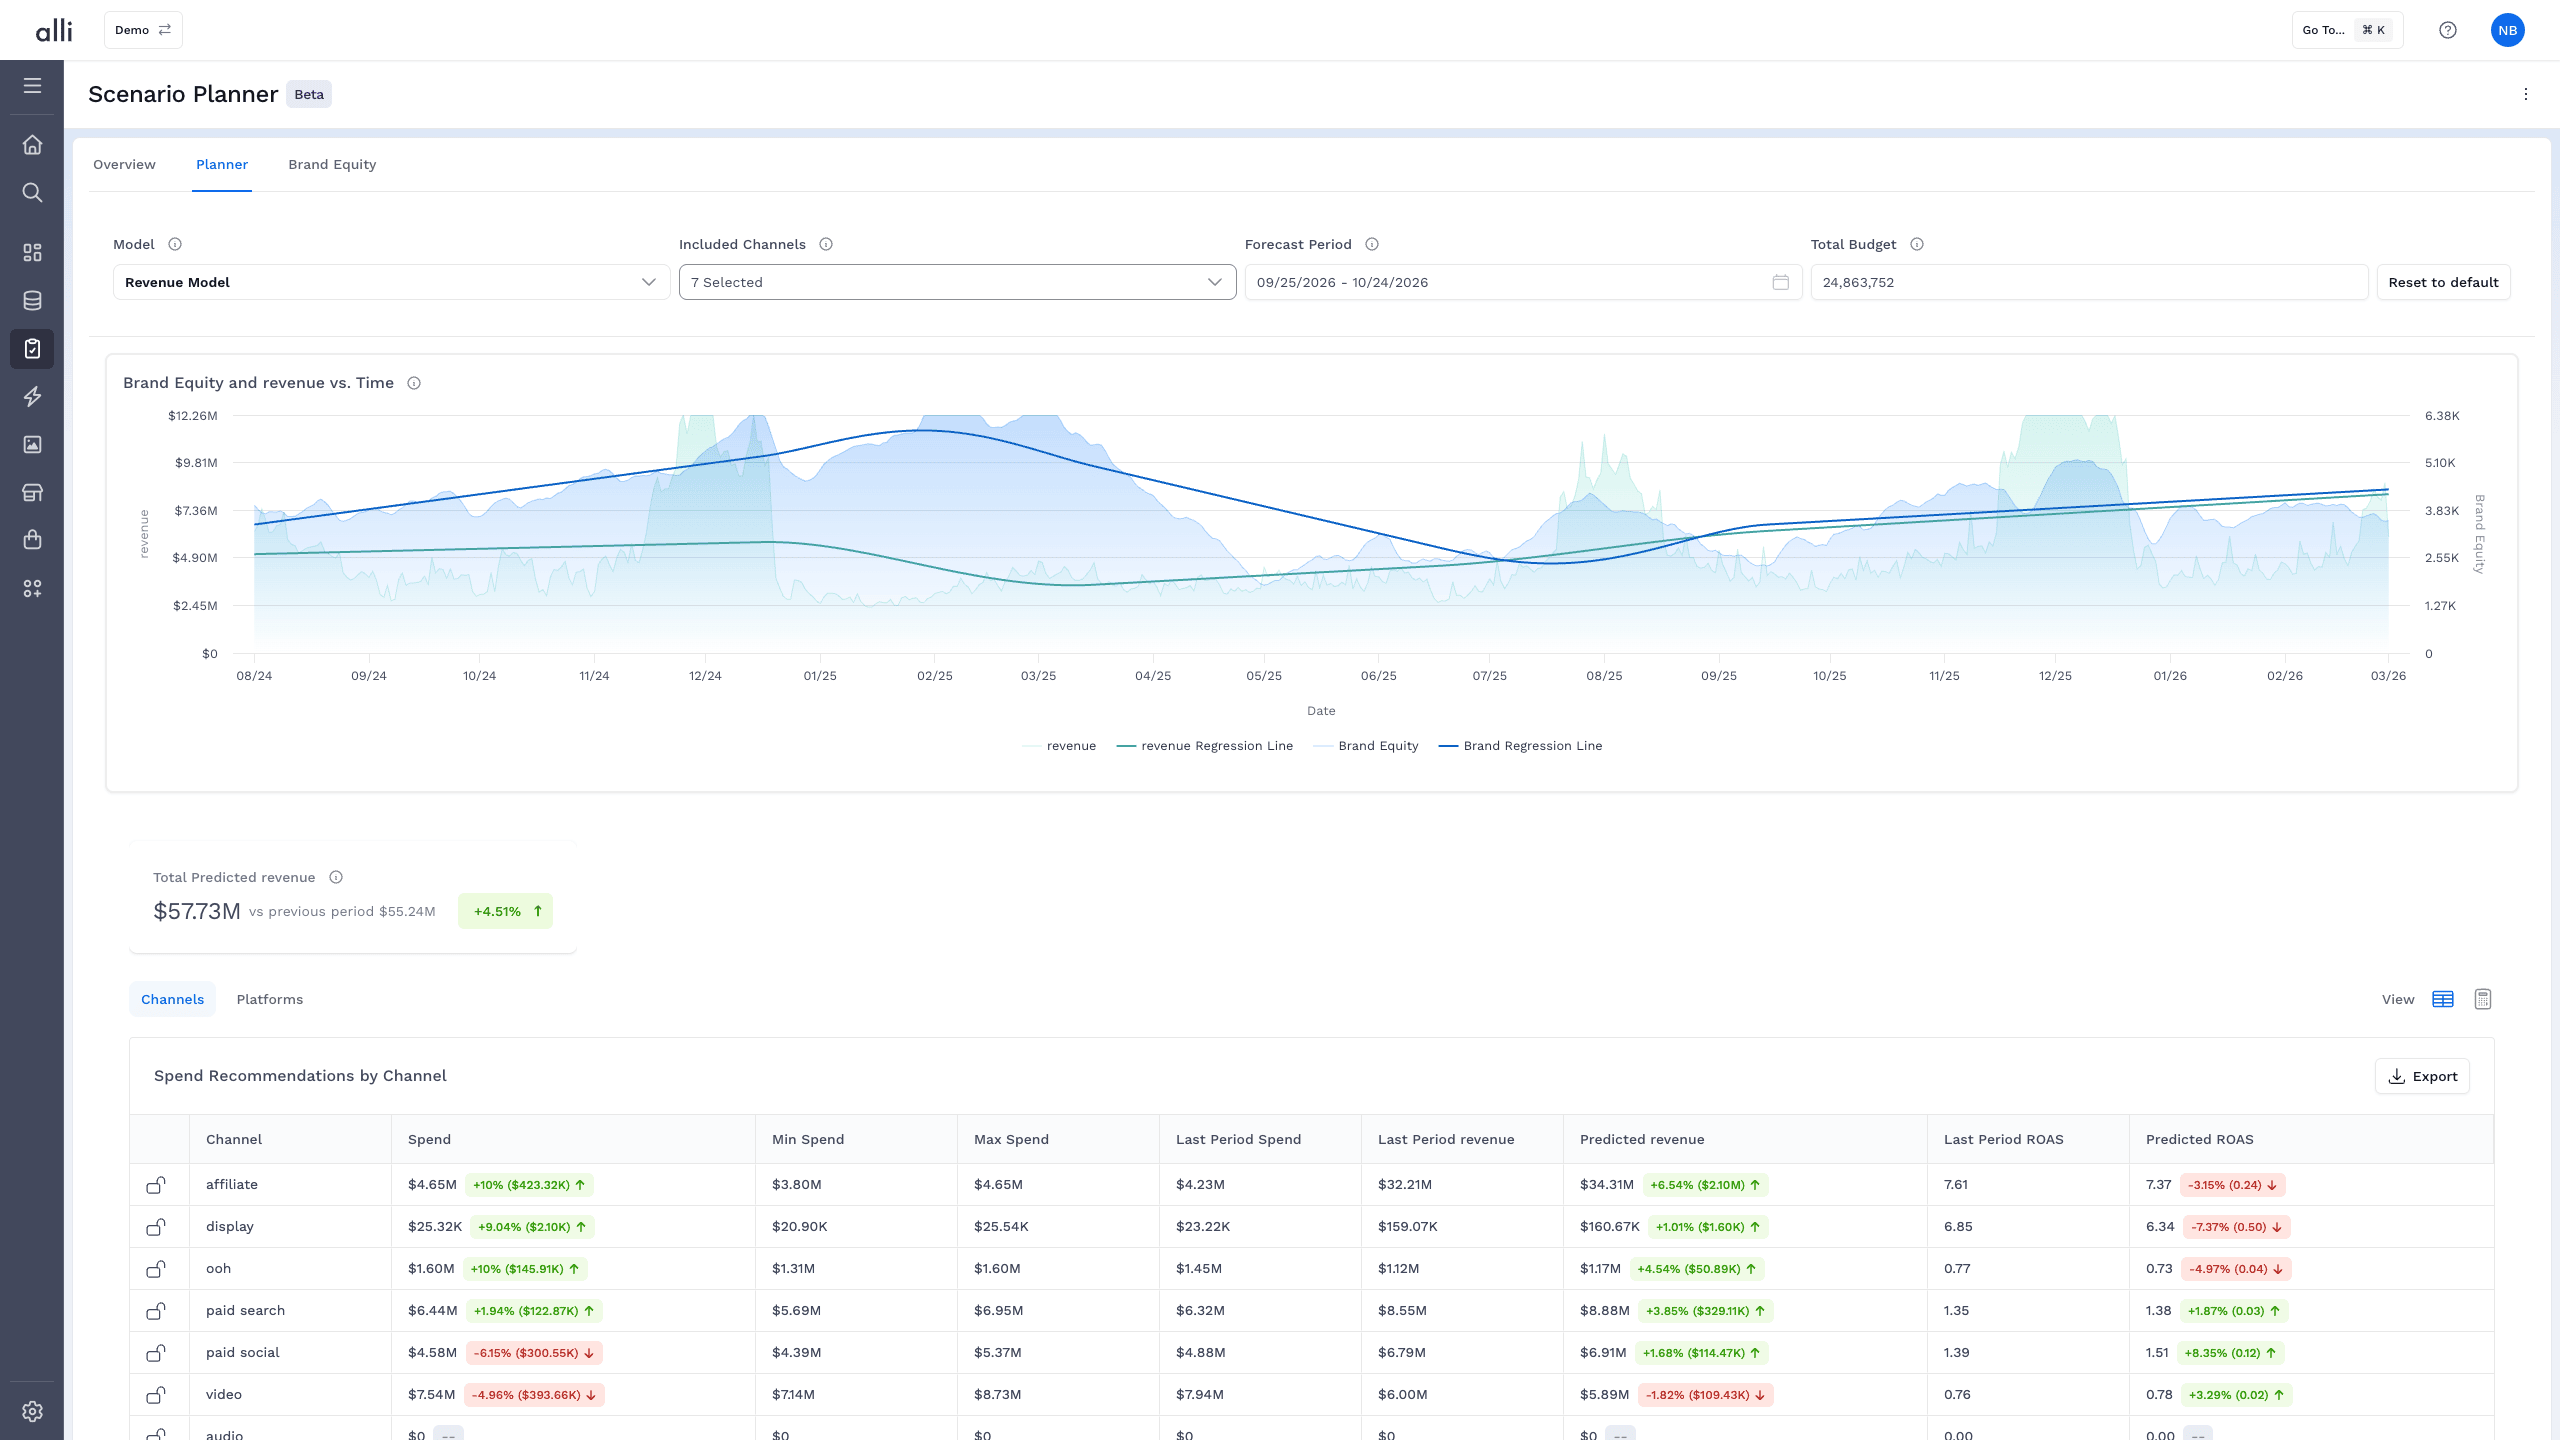Switch to the Brand Equity tab
Viewport: 2560px width, 1440px height.
(332, 165)
